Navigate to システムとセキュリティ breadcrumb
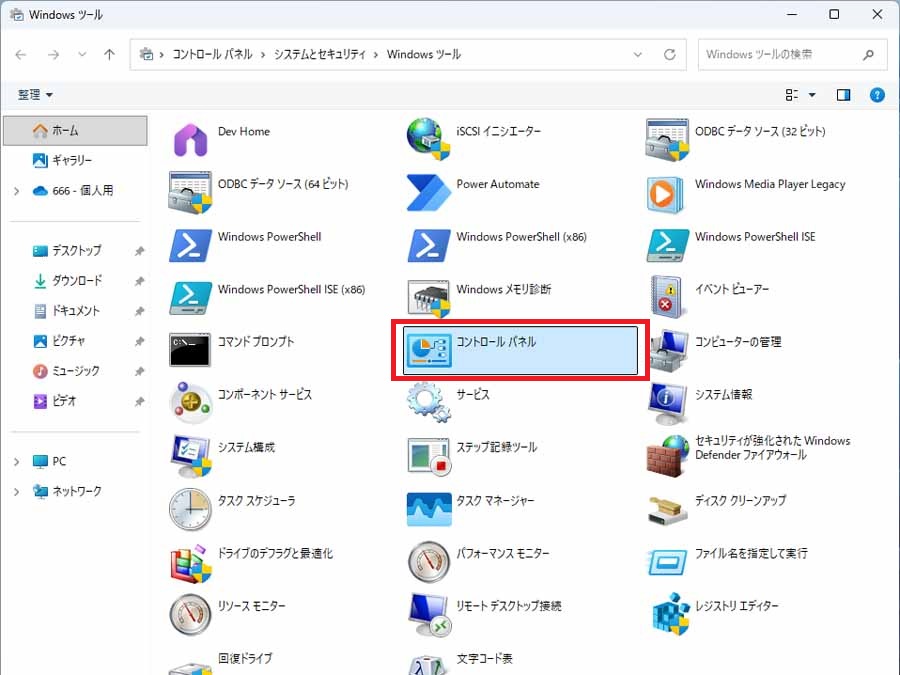Screen dimensions: 900x675 320,55
